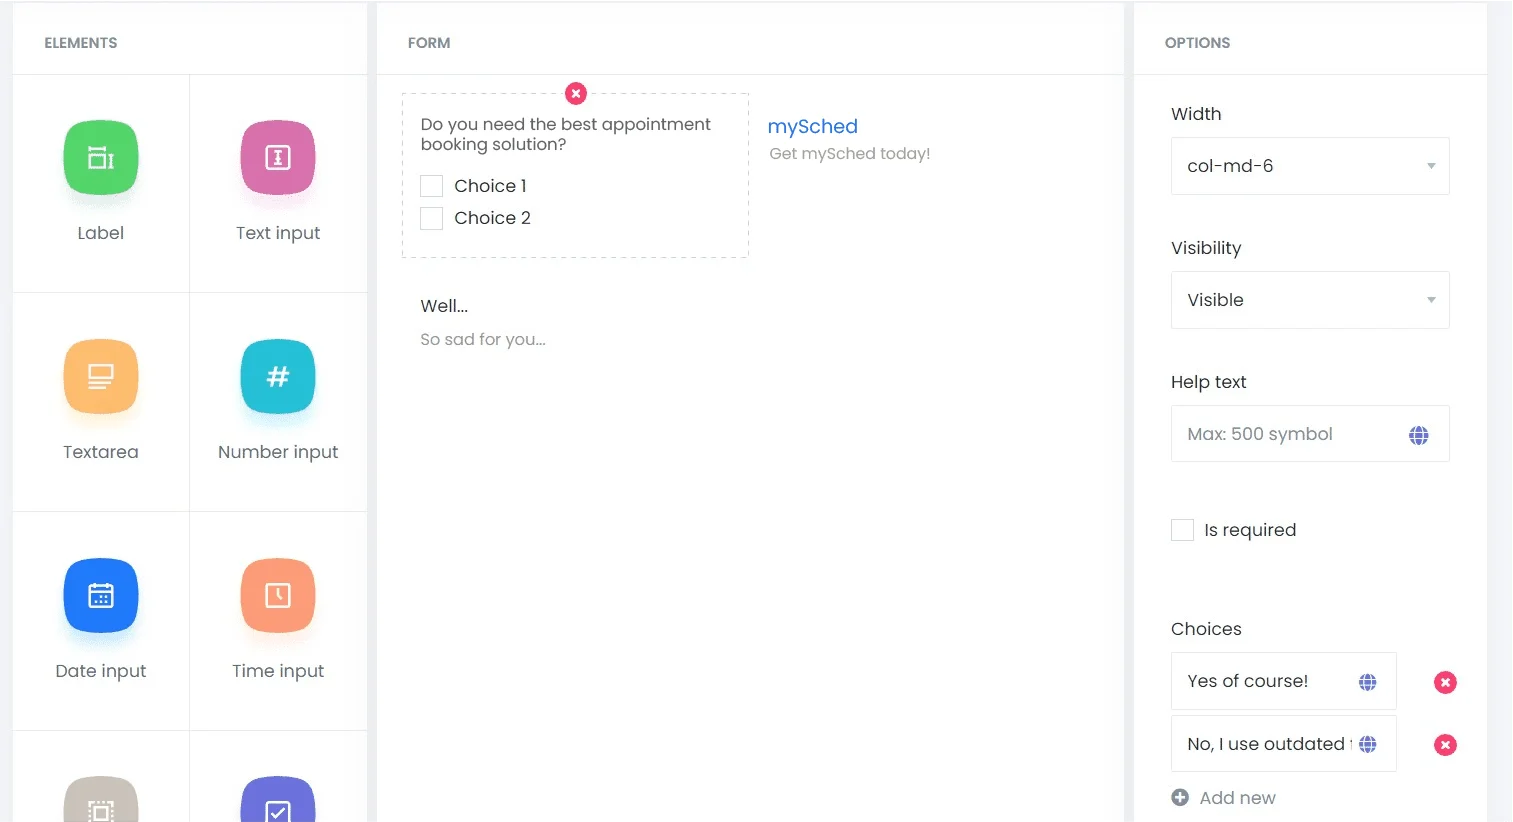Screen dimensions: 1513x822
Task: Select the green Label element icon
Action: point(101,157)
